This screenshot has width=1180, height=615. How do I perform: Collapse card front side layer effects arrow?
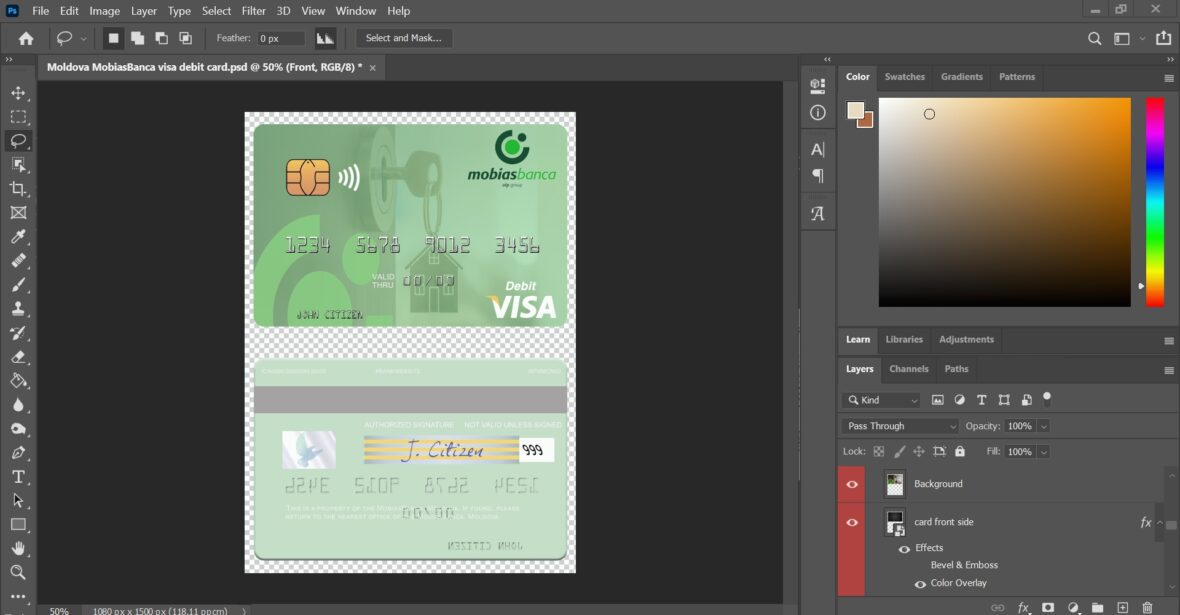click(x=1160, y=522)
